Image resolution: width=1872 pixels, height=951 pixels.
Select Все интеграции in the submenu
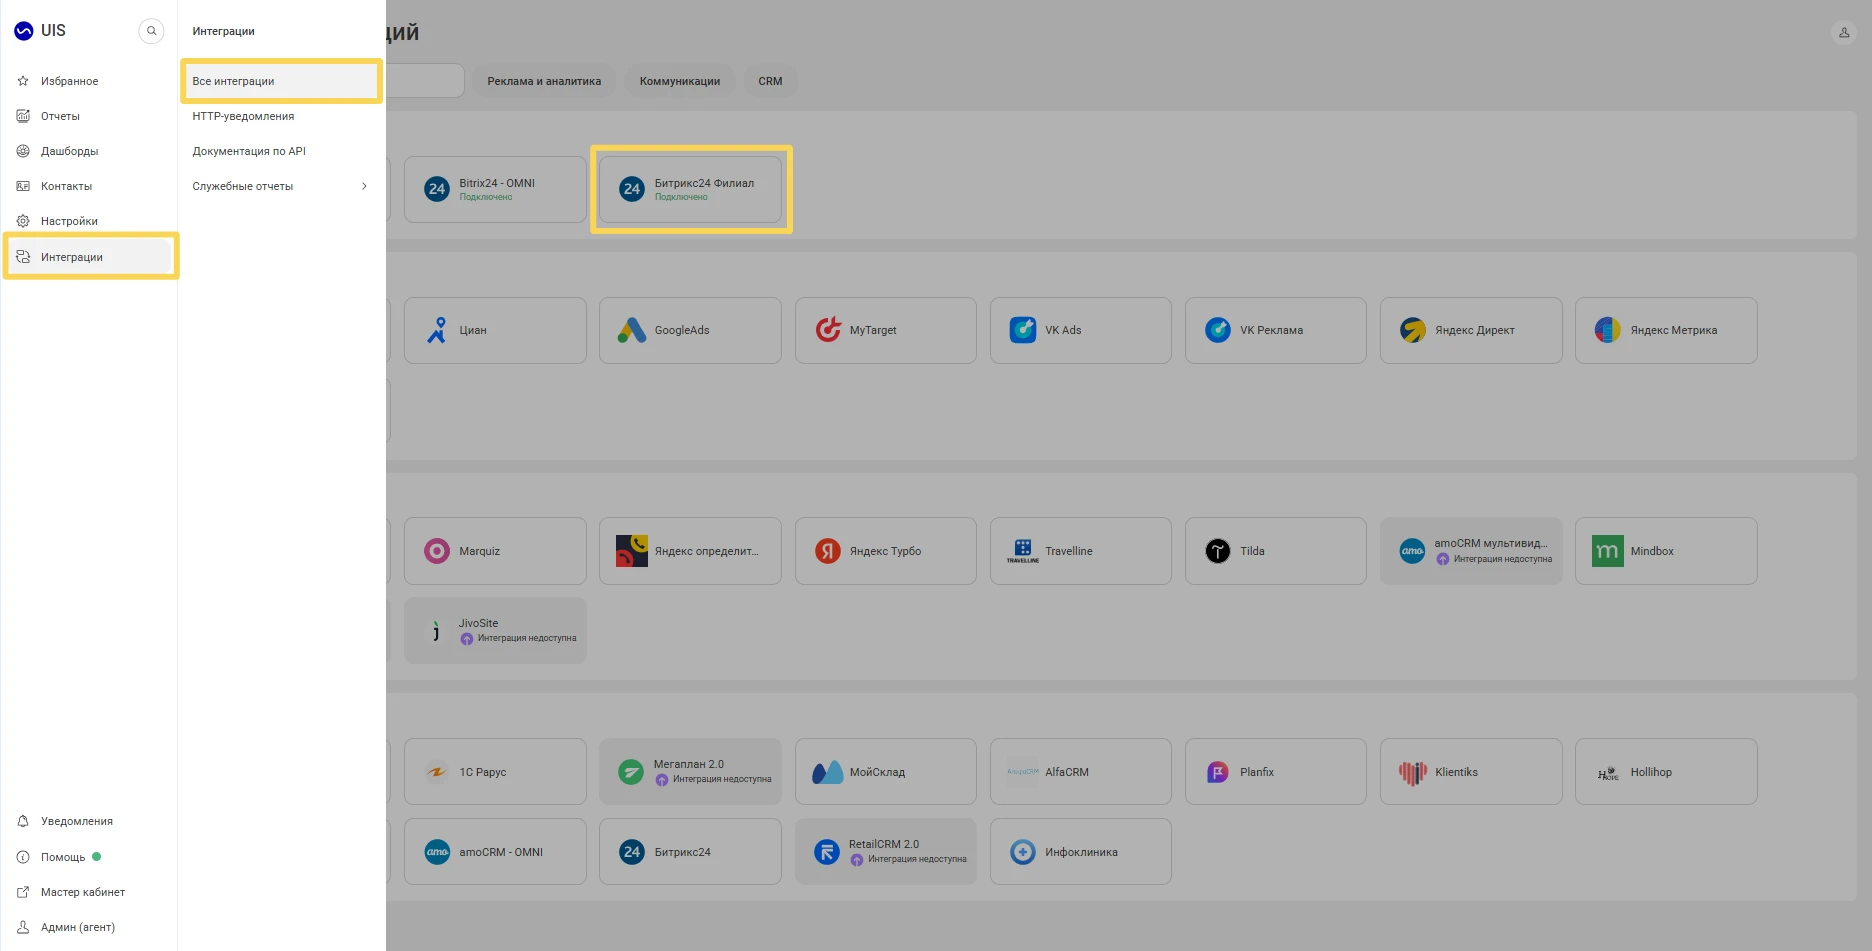click(x=281, y=81)
